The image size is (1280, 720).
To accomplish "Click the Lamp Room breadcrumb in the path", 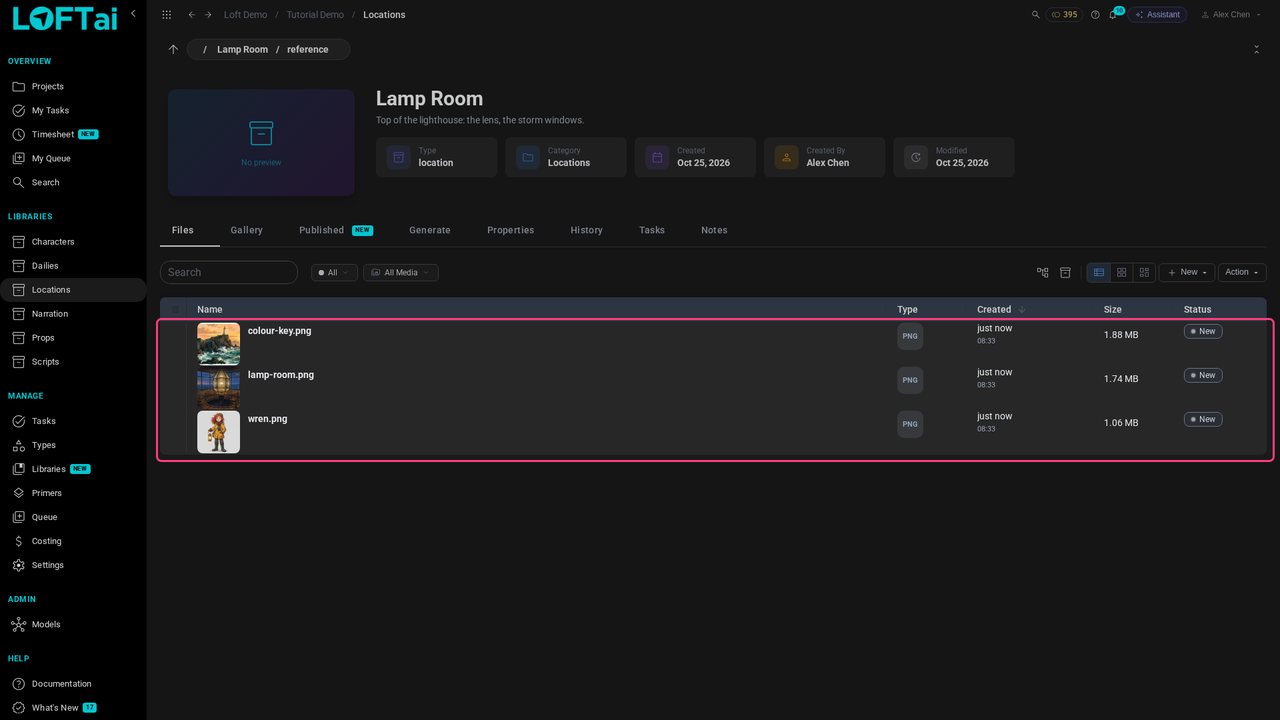I will 242,49.
